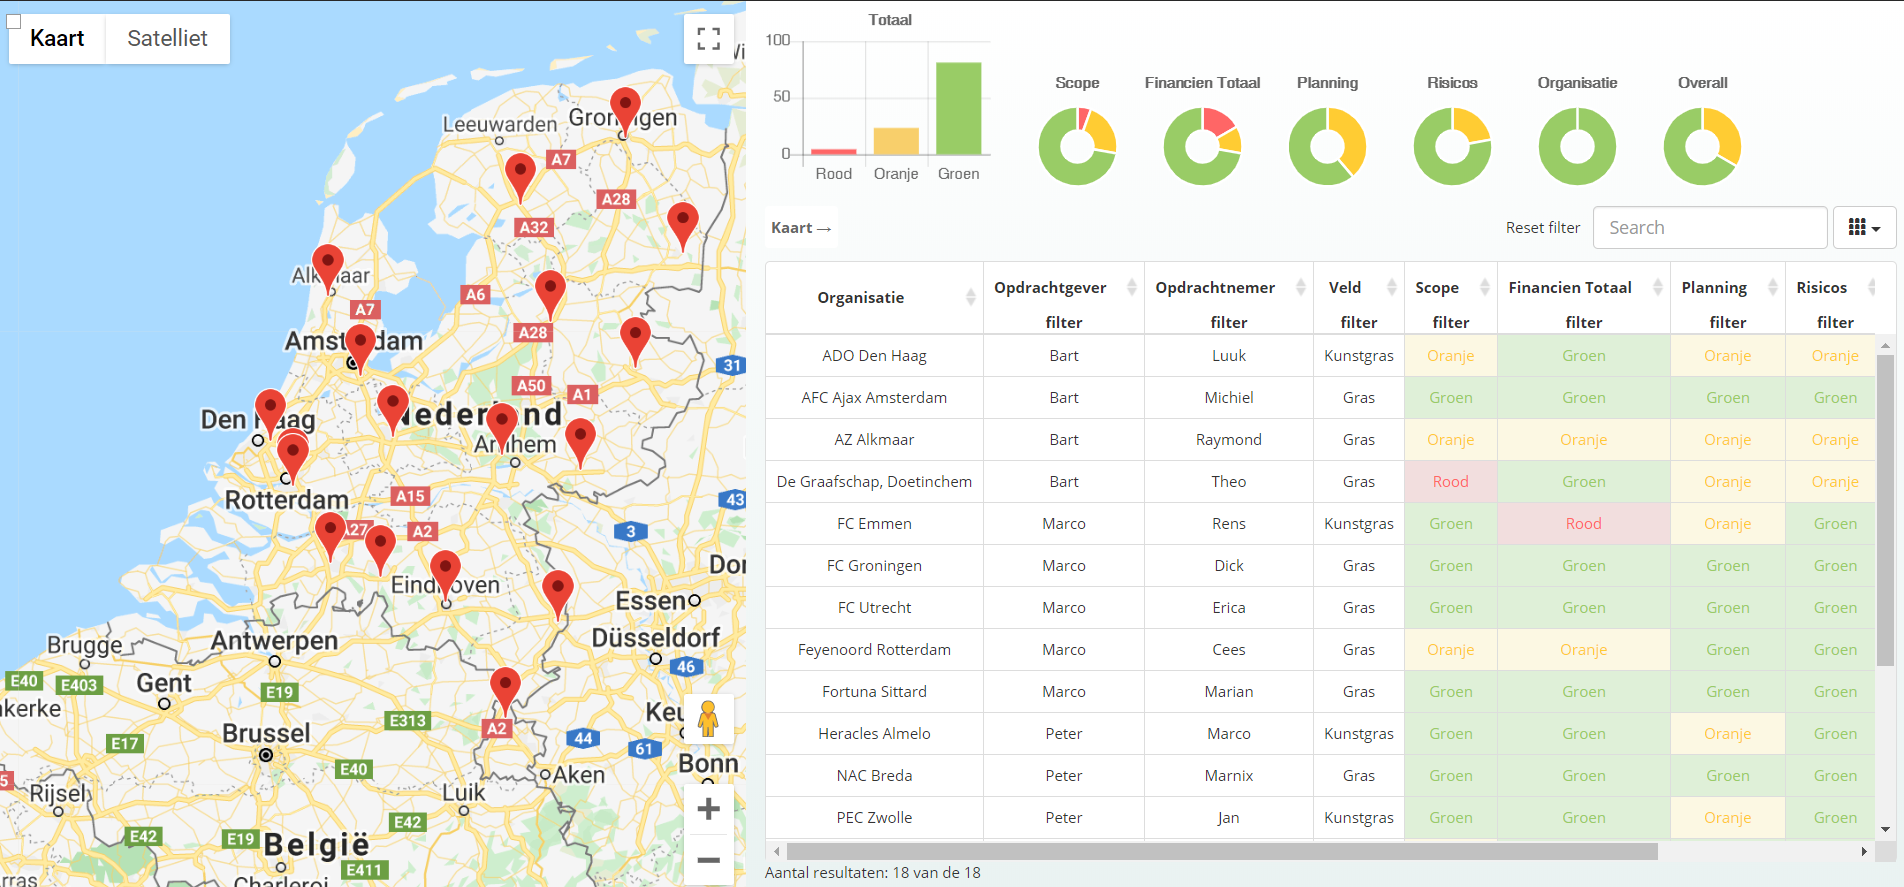Click the Overall donut chart
This screenshot has height=887, width=1904.
(1702, 147)
